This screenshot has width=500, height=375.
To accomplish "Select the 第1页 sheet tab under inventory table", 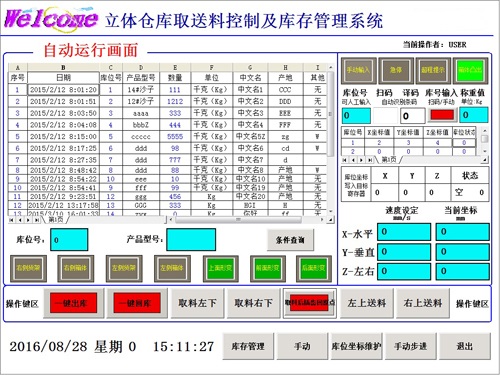I will coord(56,220).
